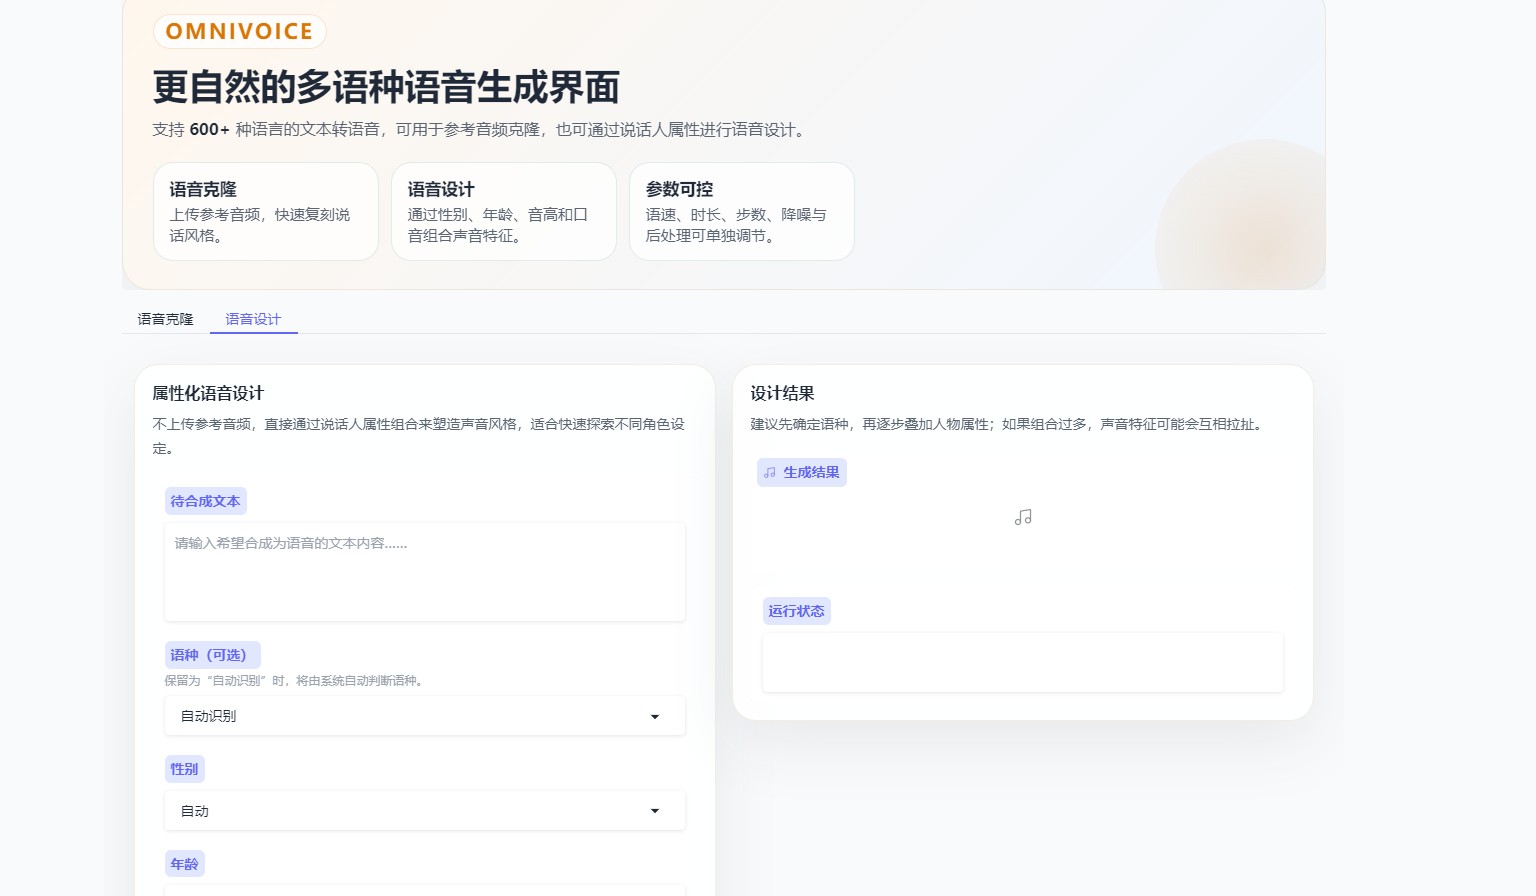Click the 语音克隆 feature card
This screenshot has width=1536, height=896.
[265, 211]
